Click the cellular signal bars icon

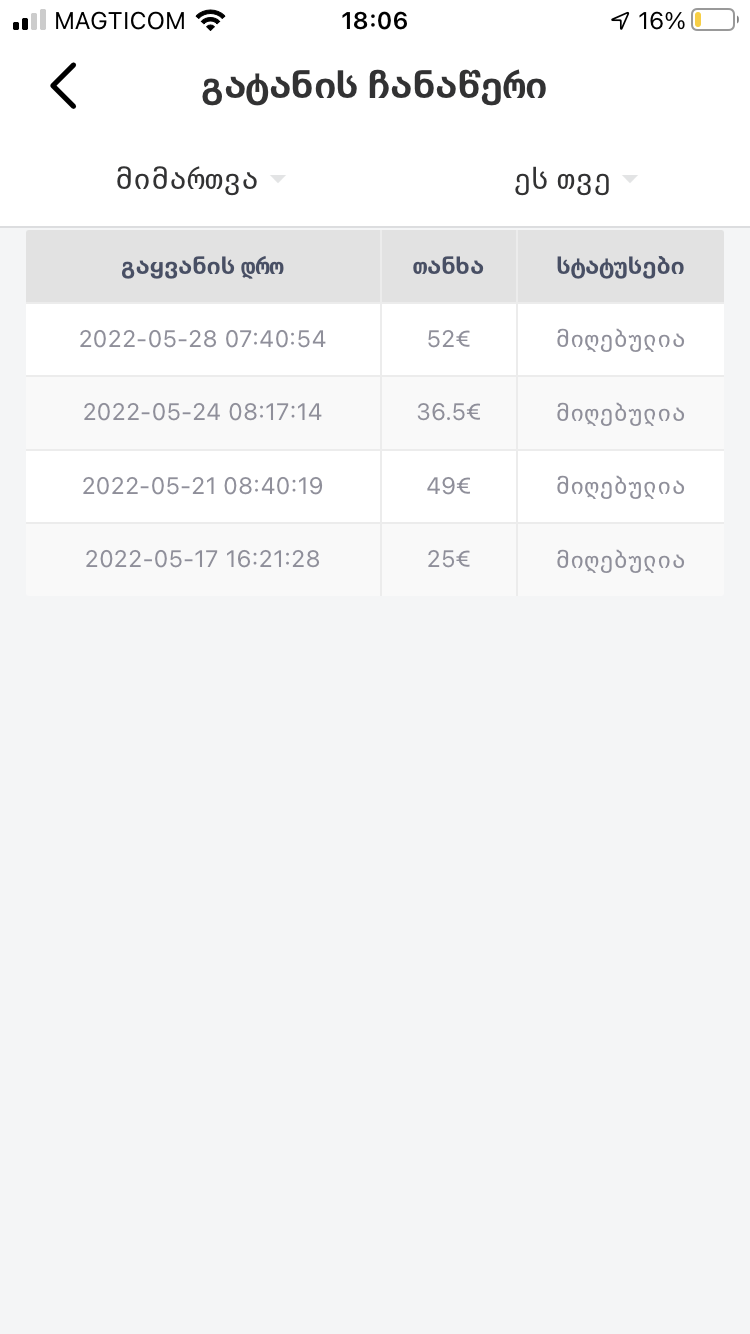30,20
